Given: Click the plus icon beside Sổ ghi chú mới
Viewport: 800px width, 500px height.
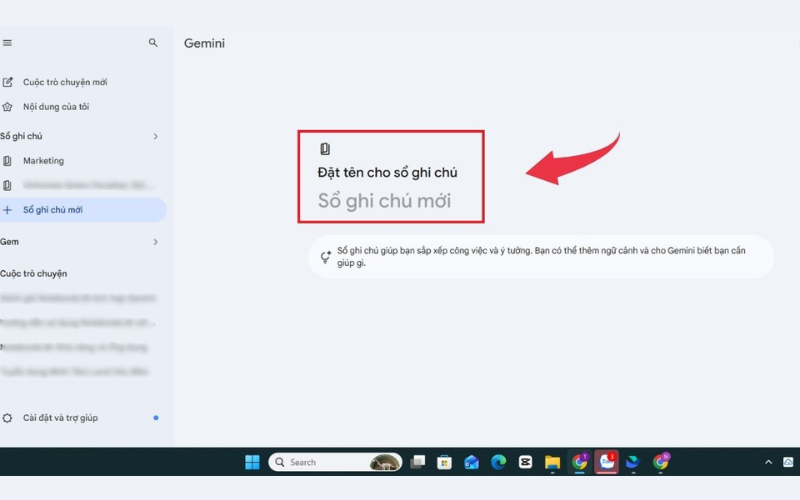Looking at the screenshot, I should 7,210.
